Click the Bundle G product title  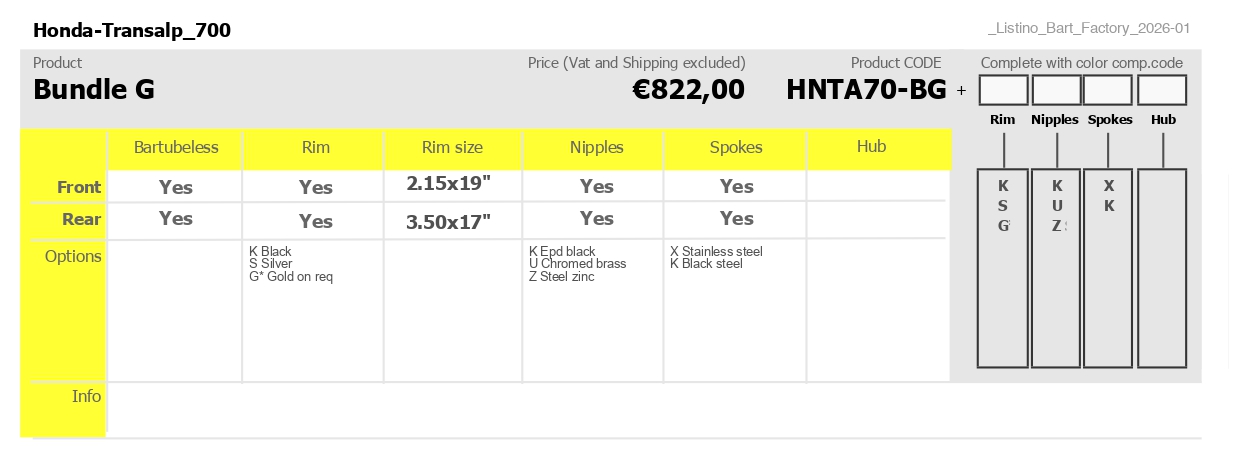pyautogui.click(x=94, y=90)
